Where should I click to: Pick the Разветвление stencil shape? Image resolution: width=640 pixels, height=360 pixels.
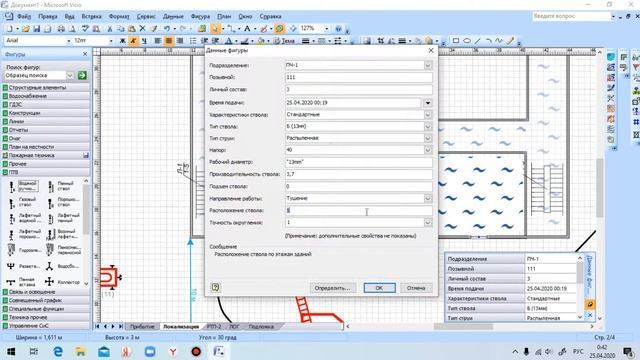pyautogui.click(x=24, y=266)
